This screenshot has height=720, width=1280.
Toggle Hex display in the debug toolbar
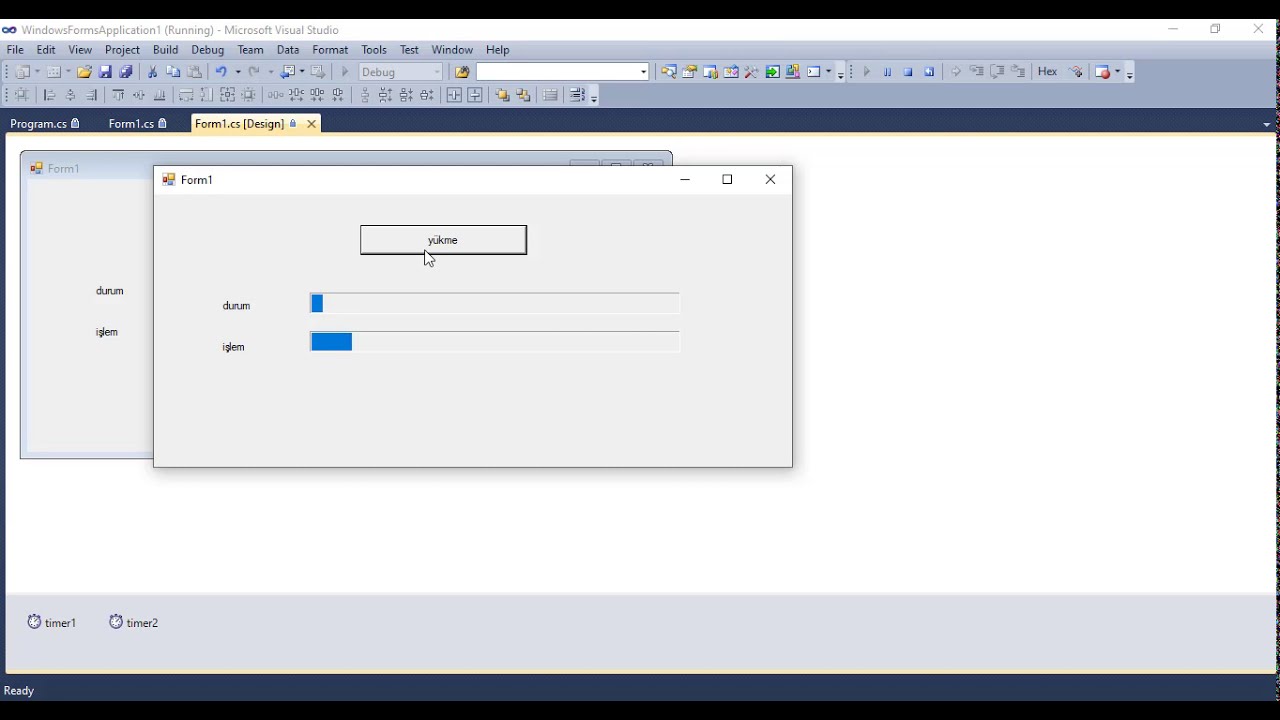tap(1047, 72)
